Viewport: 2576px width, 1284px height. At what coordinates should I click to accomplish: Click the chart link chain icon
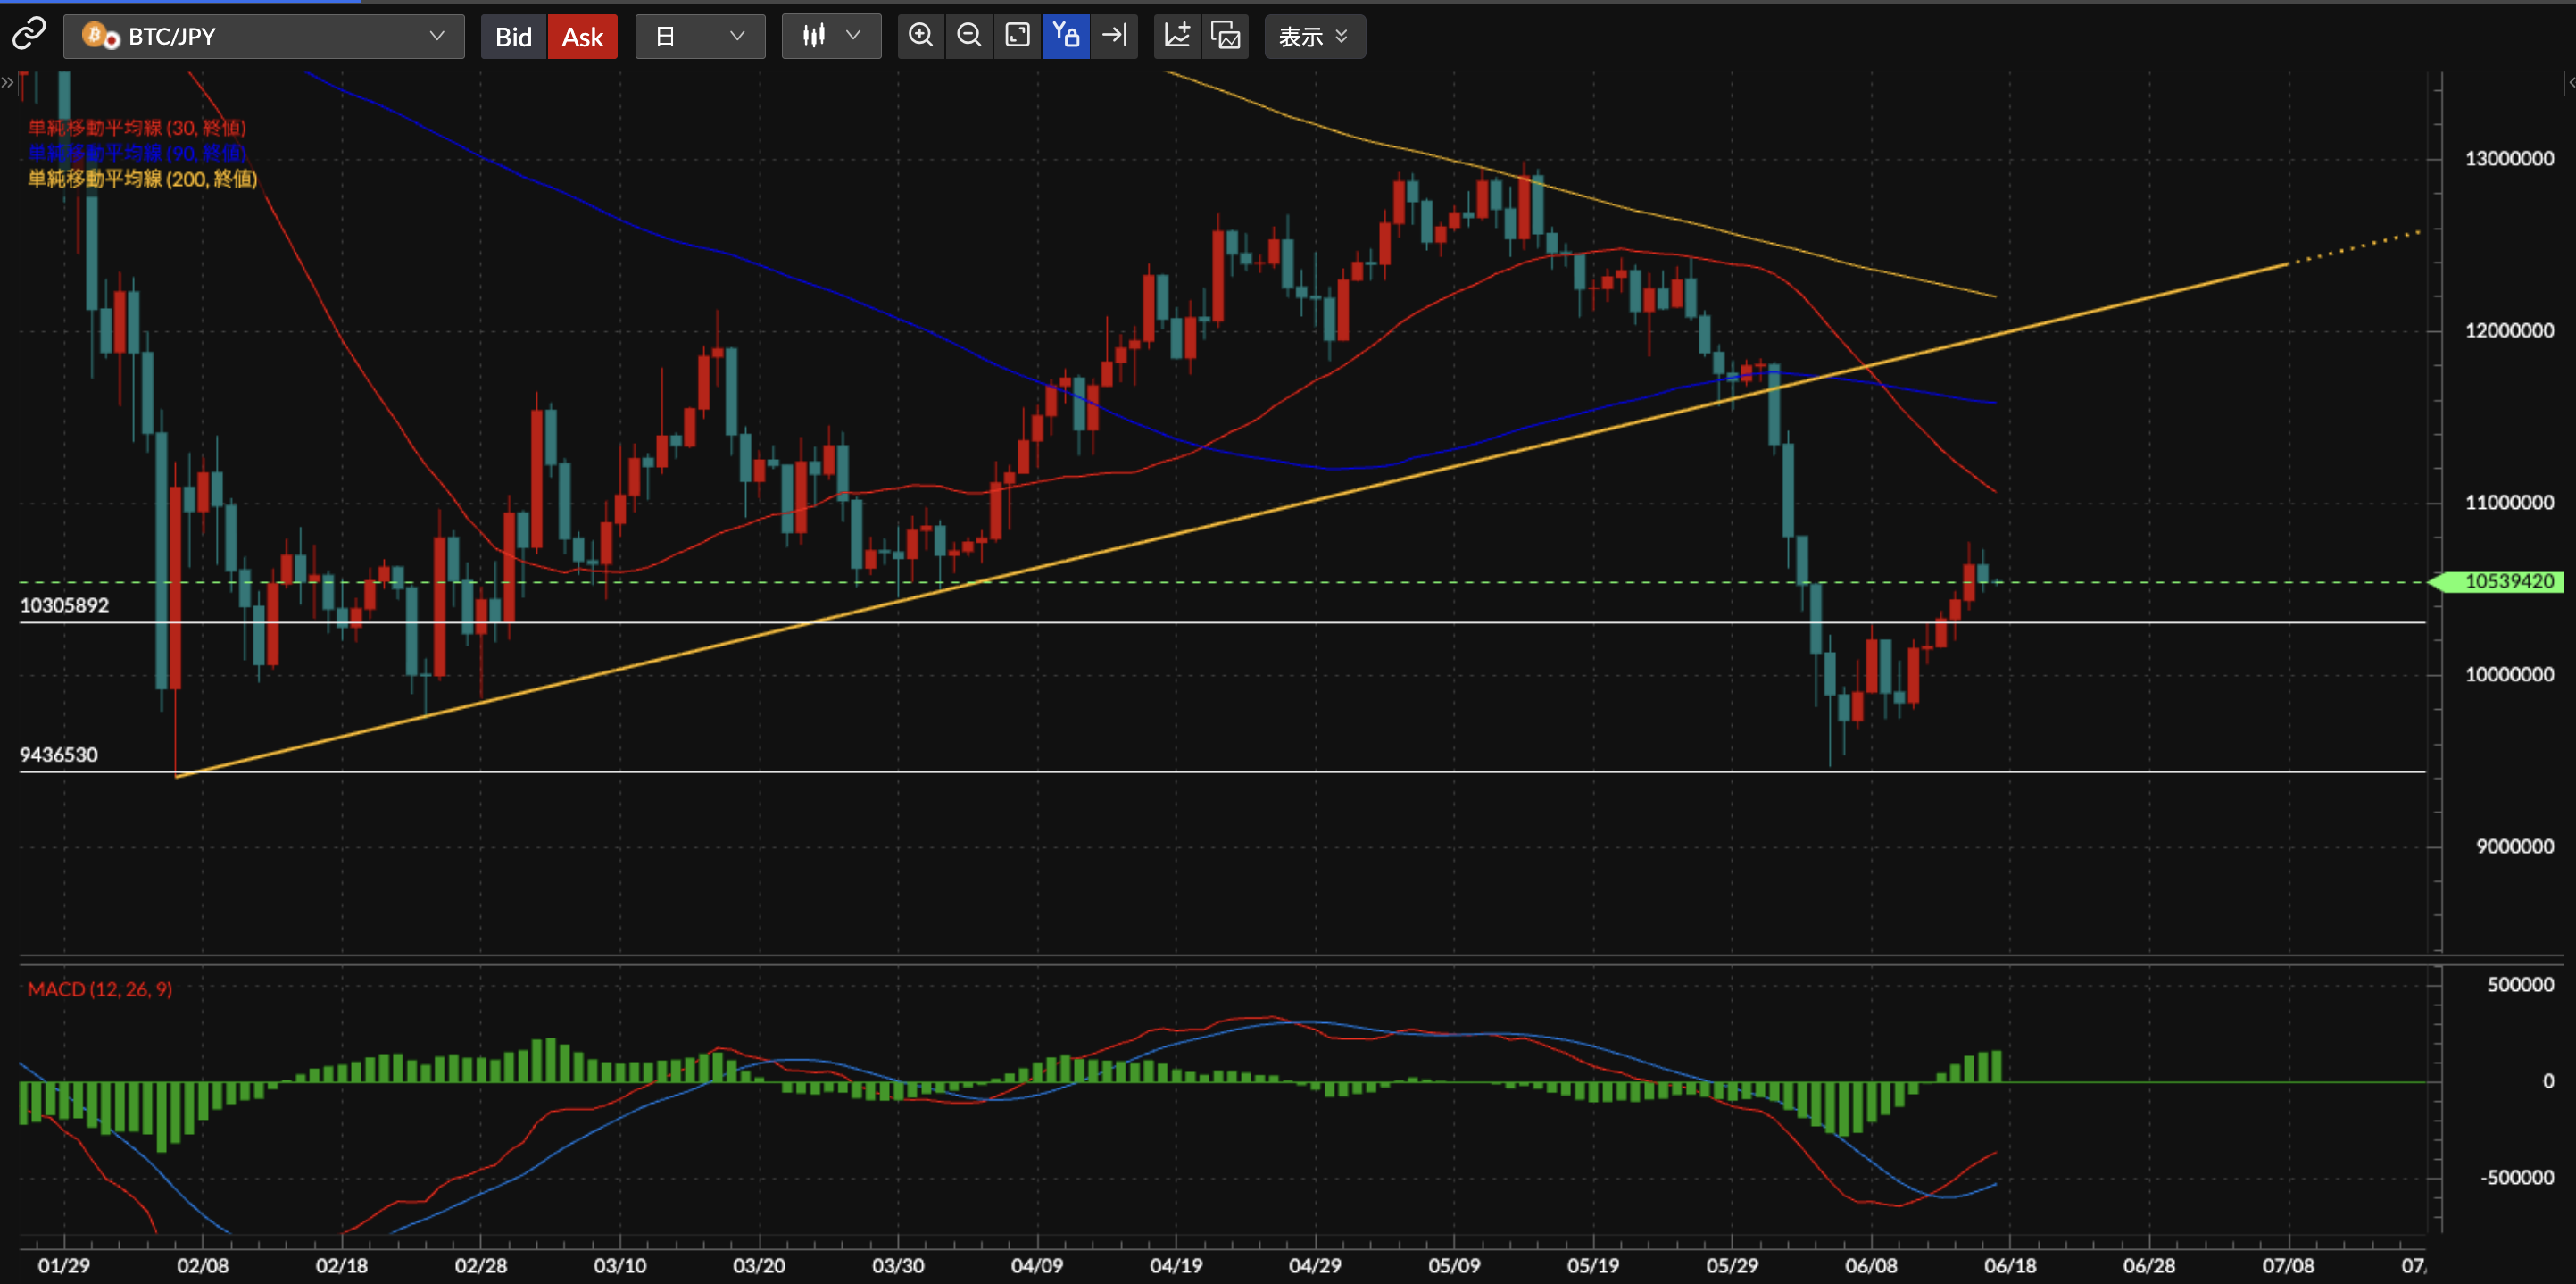(29, 35)
